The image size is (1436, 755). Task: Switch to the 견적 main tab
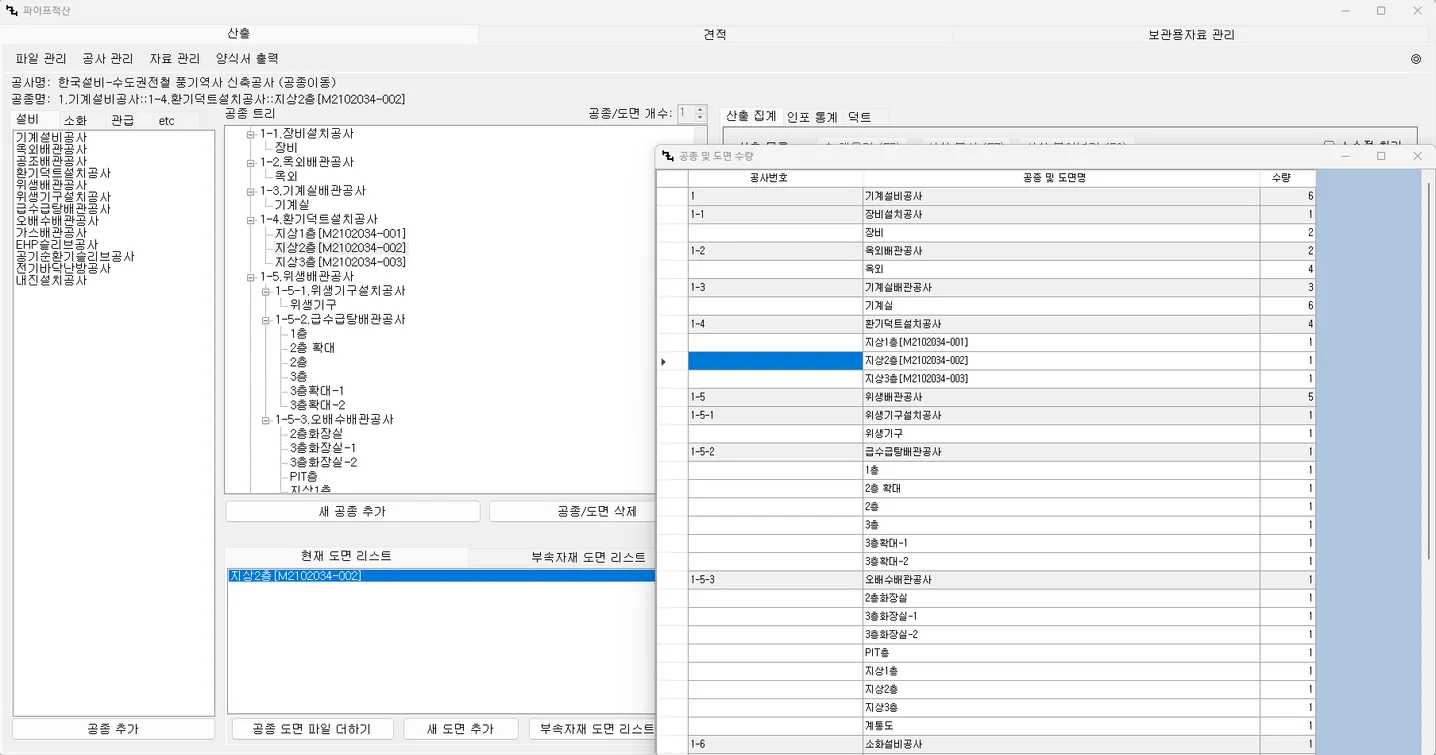coord(715,34)
